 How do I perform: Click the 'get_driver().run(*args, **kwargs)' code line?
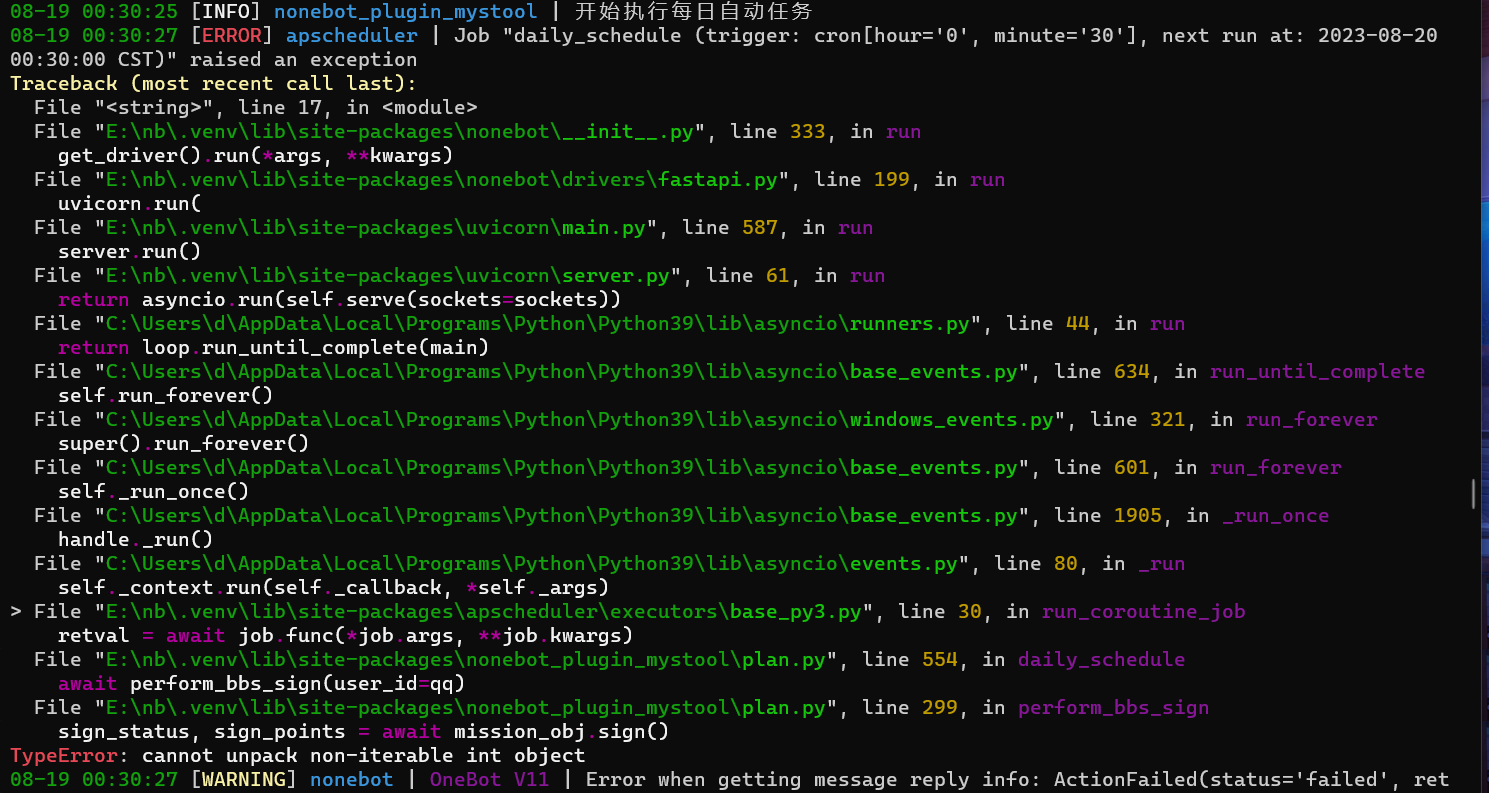pos(256,156)
